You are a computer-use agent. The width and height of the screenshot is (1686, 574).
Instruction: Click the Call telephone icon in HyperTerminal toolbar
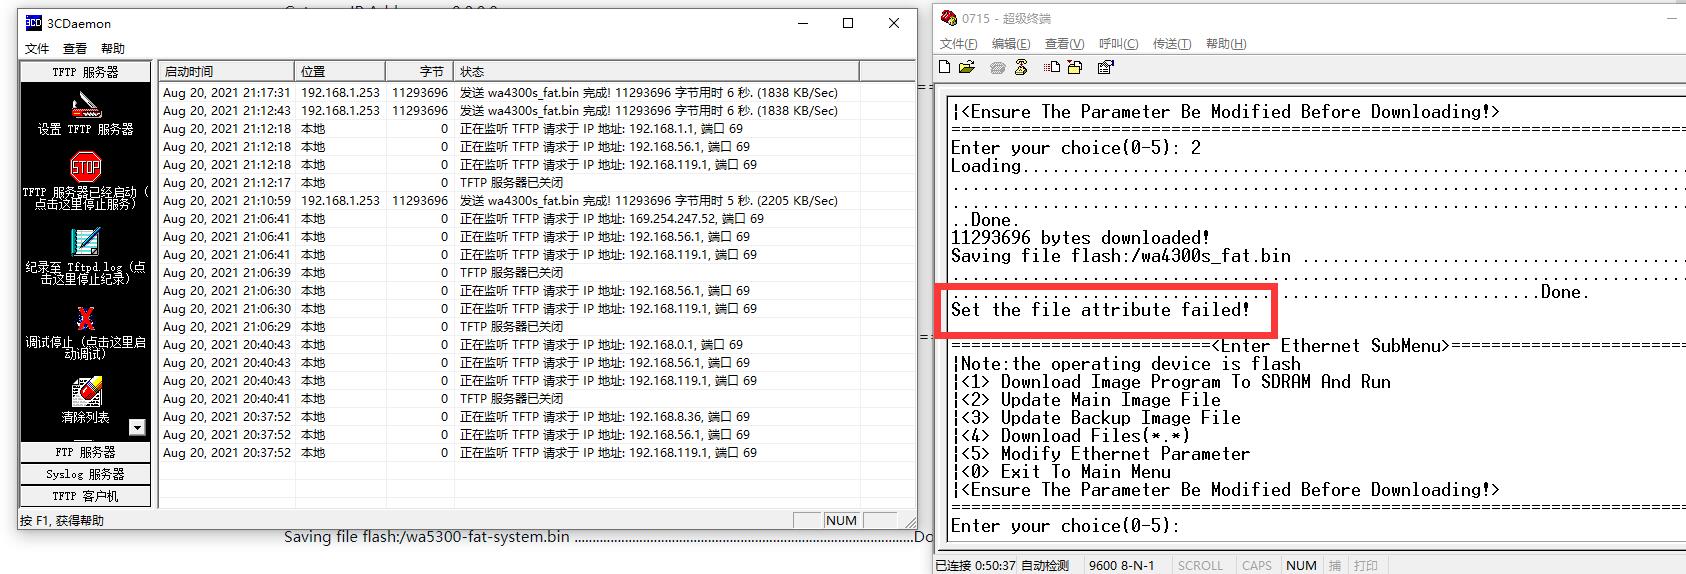[997, 67]
